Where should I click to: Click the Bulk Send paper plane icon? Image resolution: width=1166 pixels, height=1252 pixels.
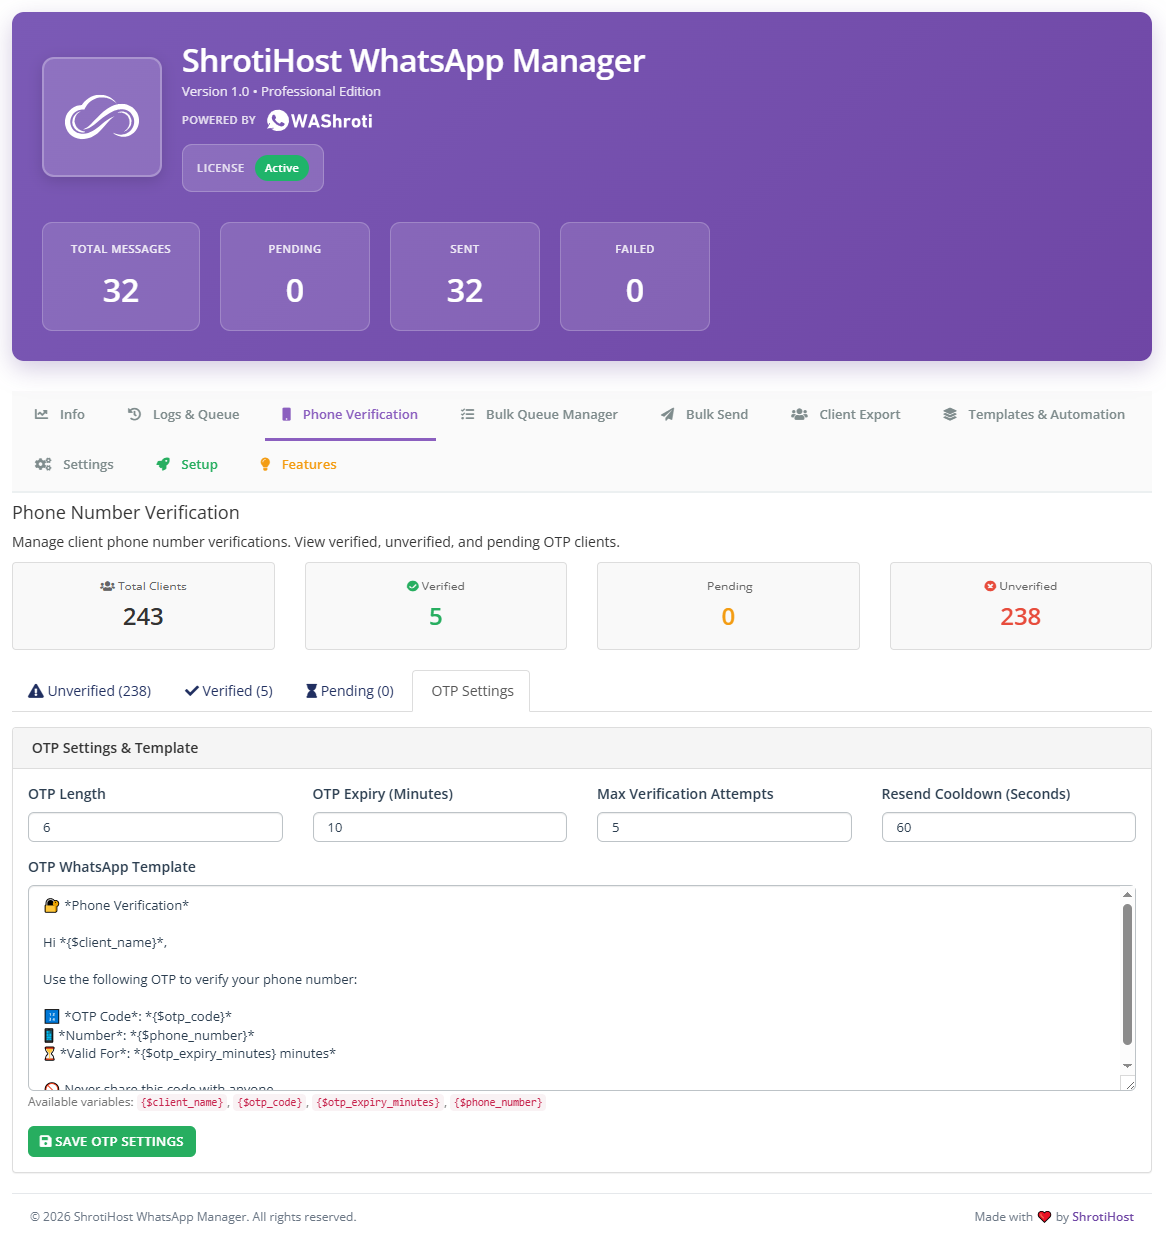pos(667,414)
